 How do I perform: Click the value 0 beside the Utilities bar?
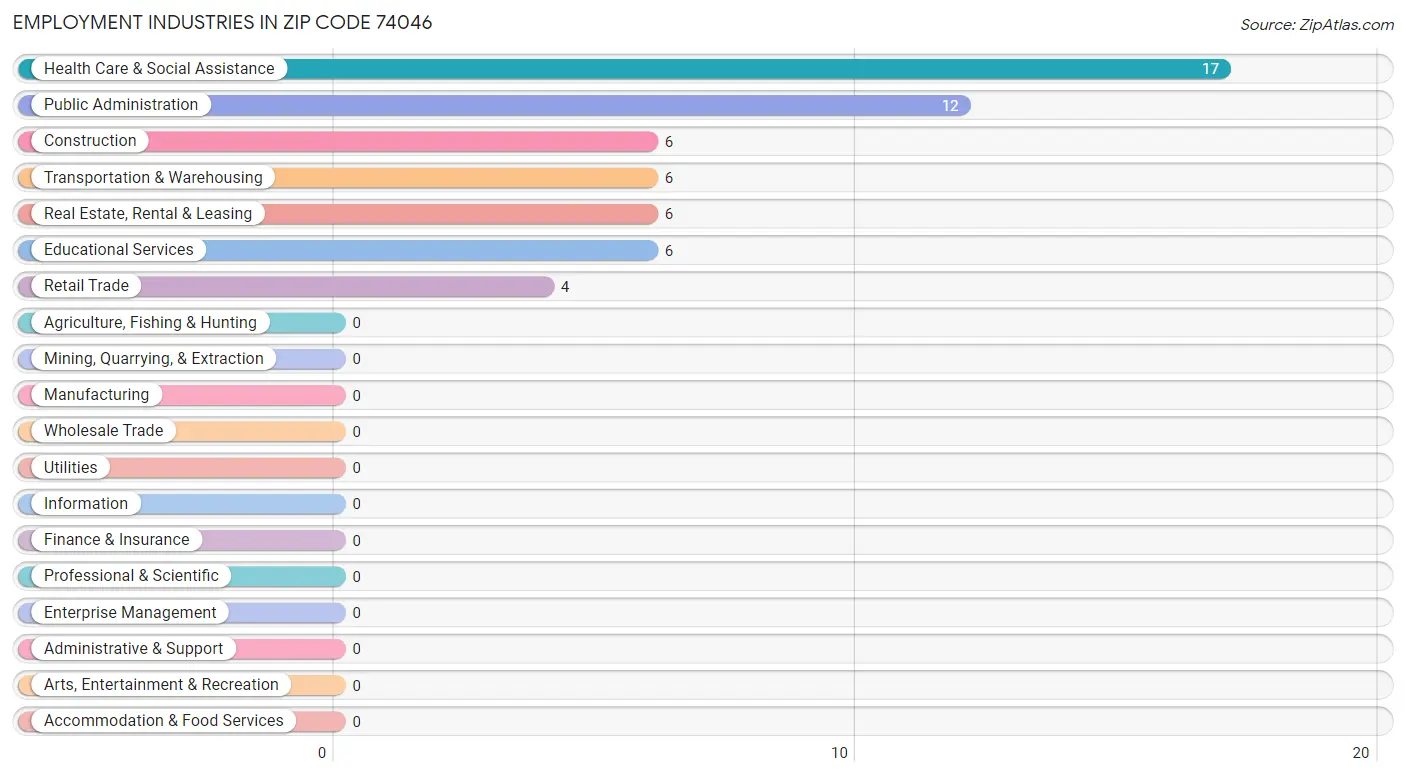tap(356, 468)
